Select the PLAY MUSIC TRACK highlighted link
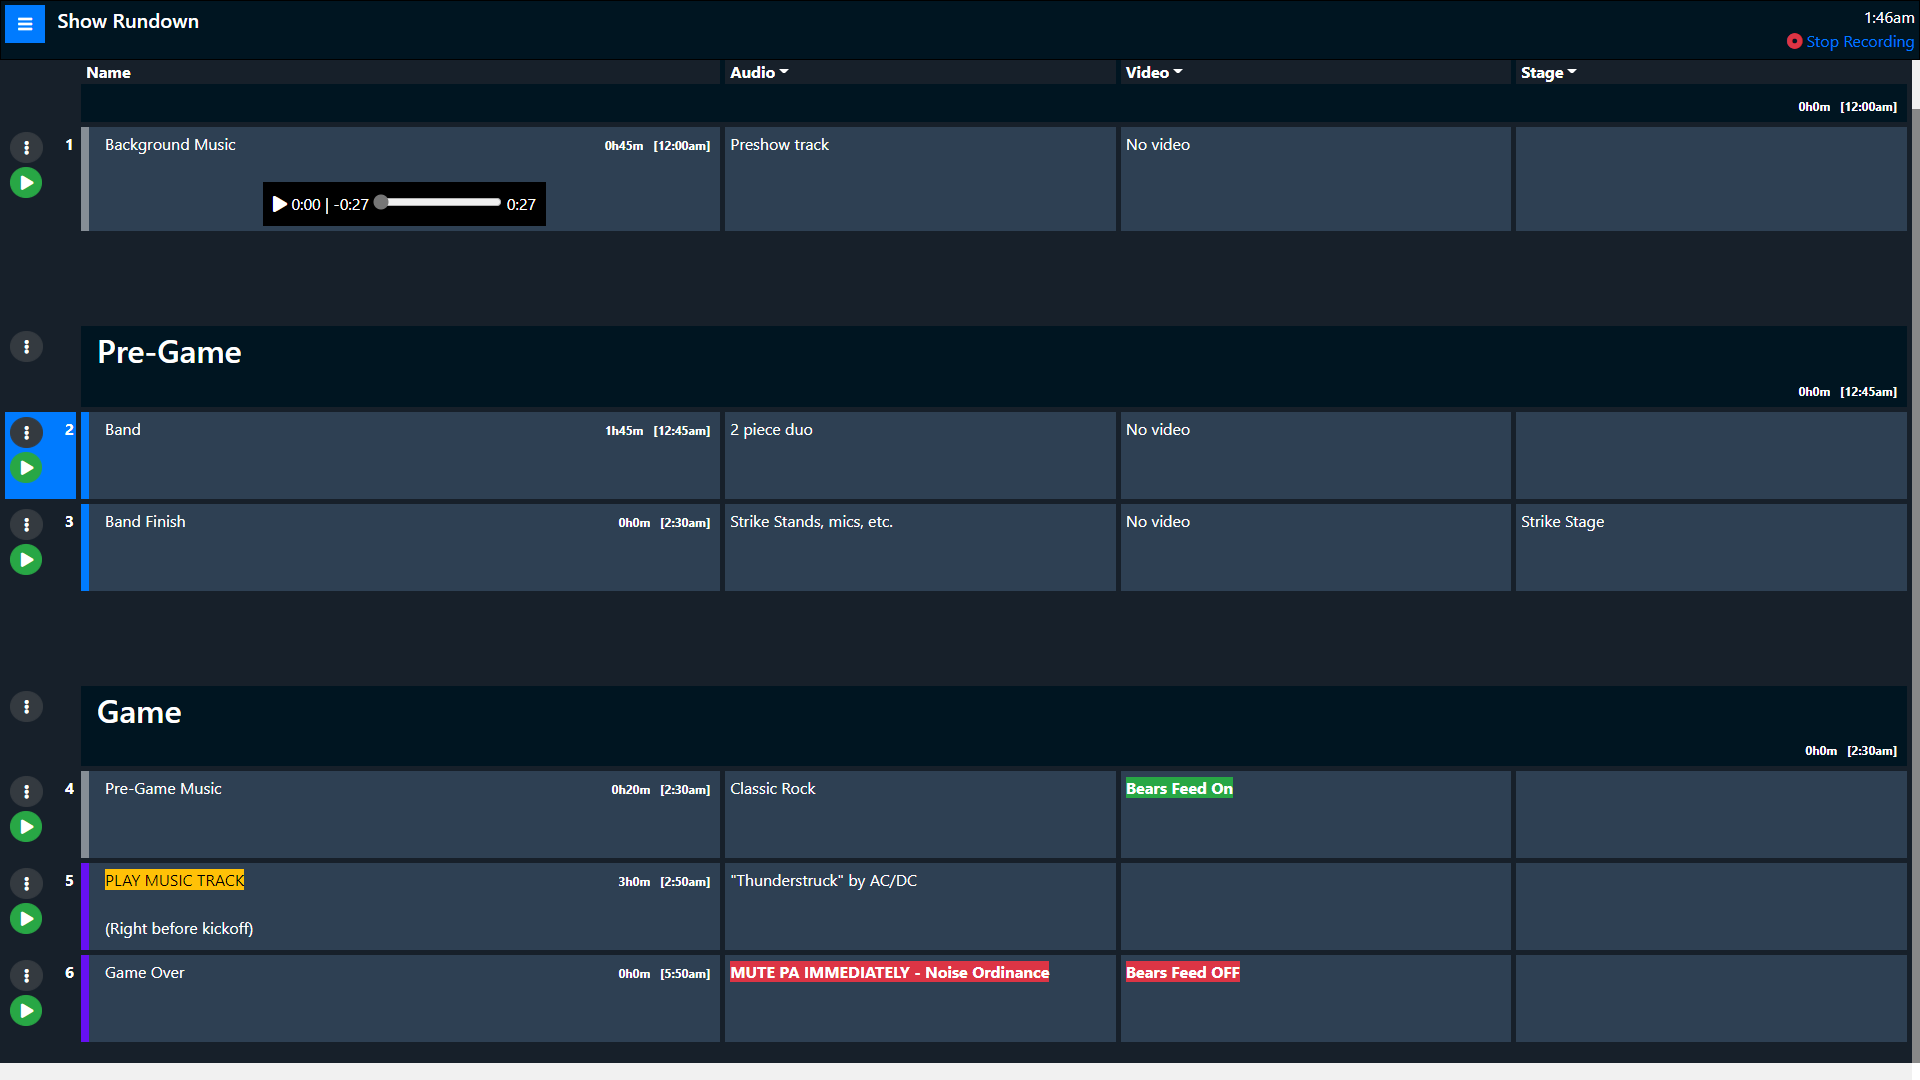1920x1080 pixels. [x=174, y=880]
